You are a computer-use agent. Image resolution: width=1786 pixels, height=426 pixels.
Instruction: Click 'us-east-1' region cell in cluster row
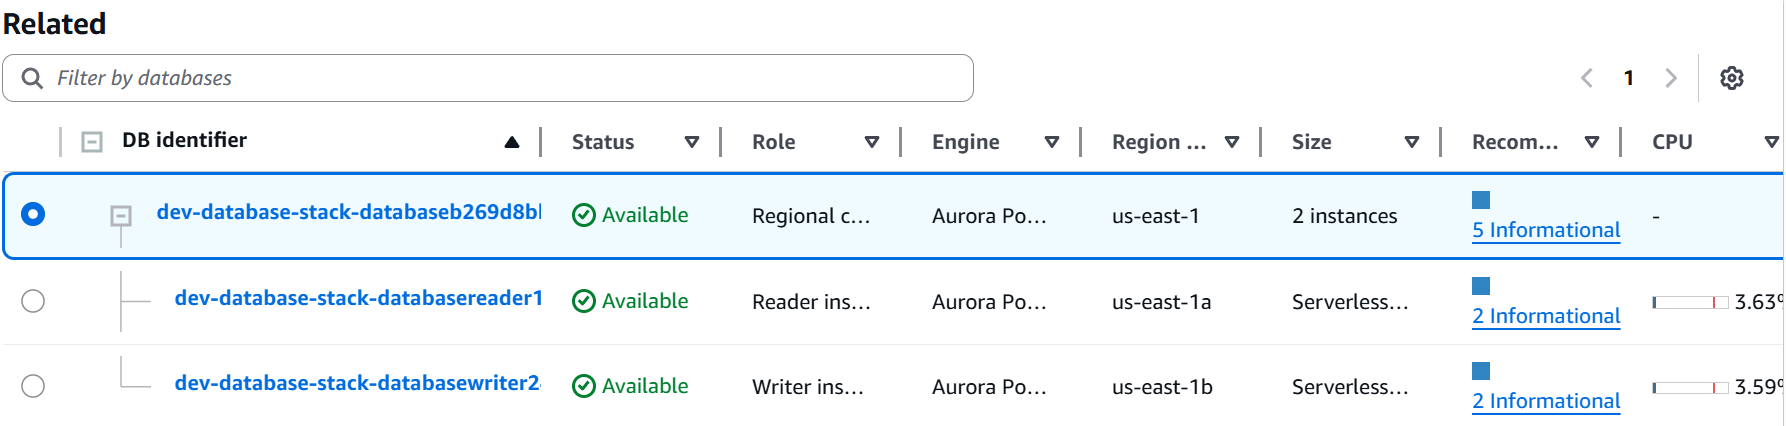coord(1156,216)
